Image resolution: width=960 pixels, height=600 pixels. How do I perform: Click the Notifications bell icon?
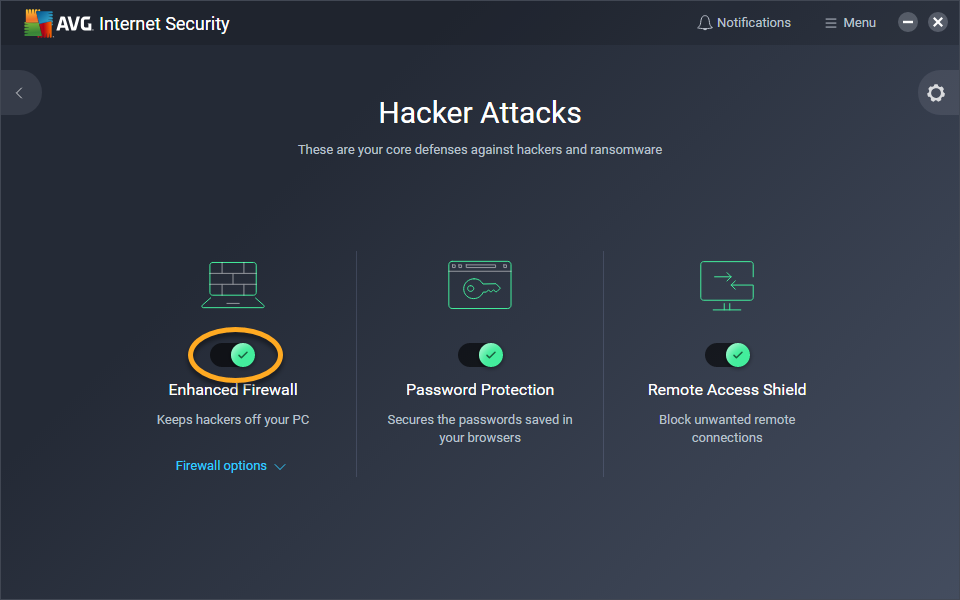[705, 23]
